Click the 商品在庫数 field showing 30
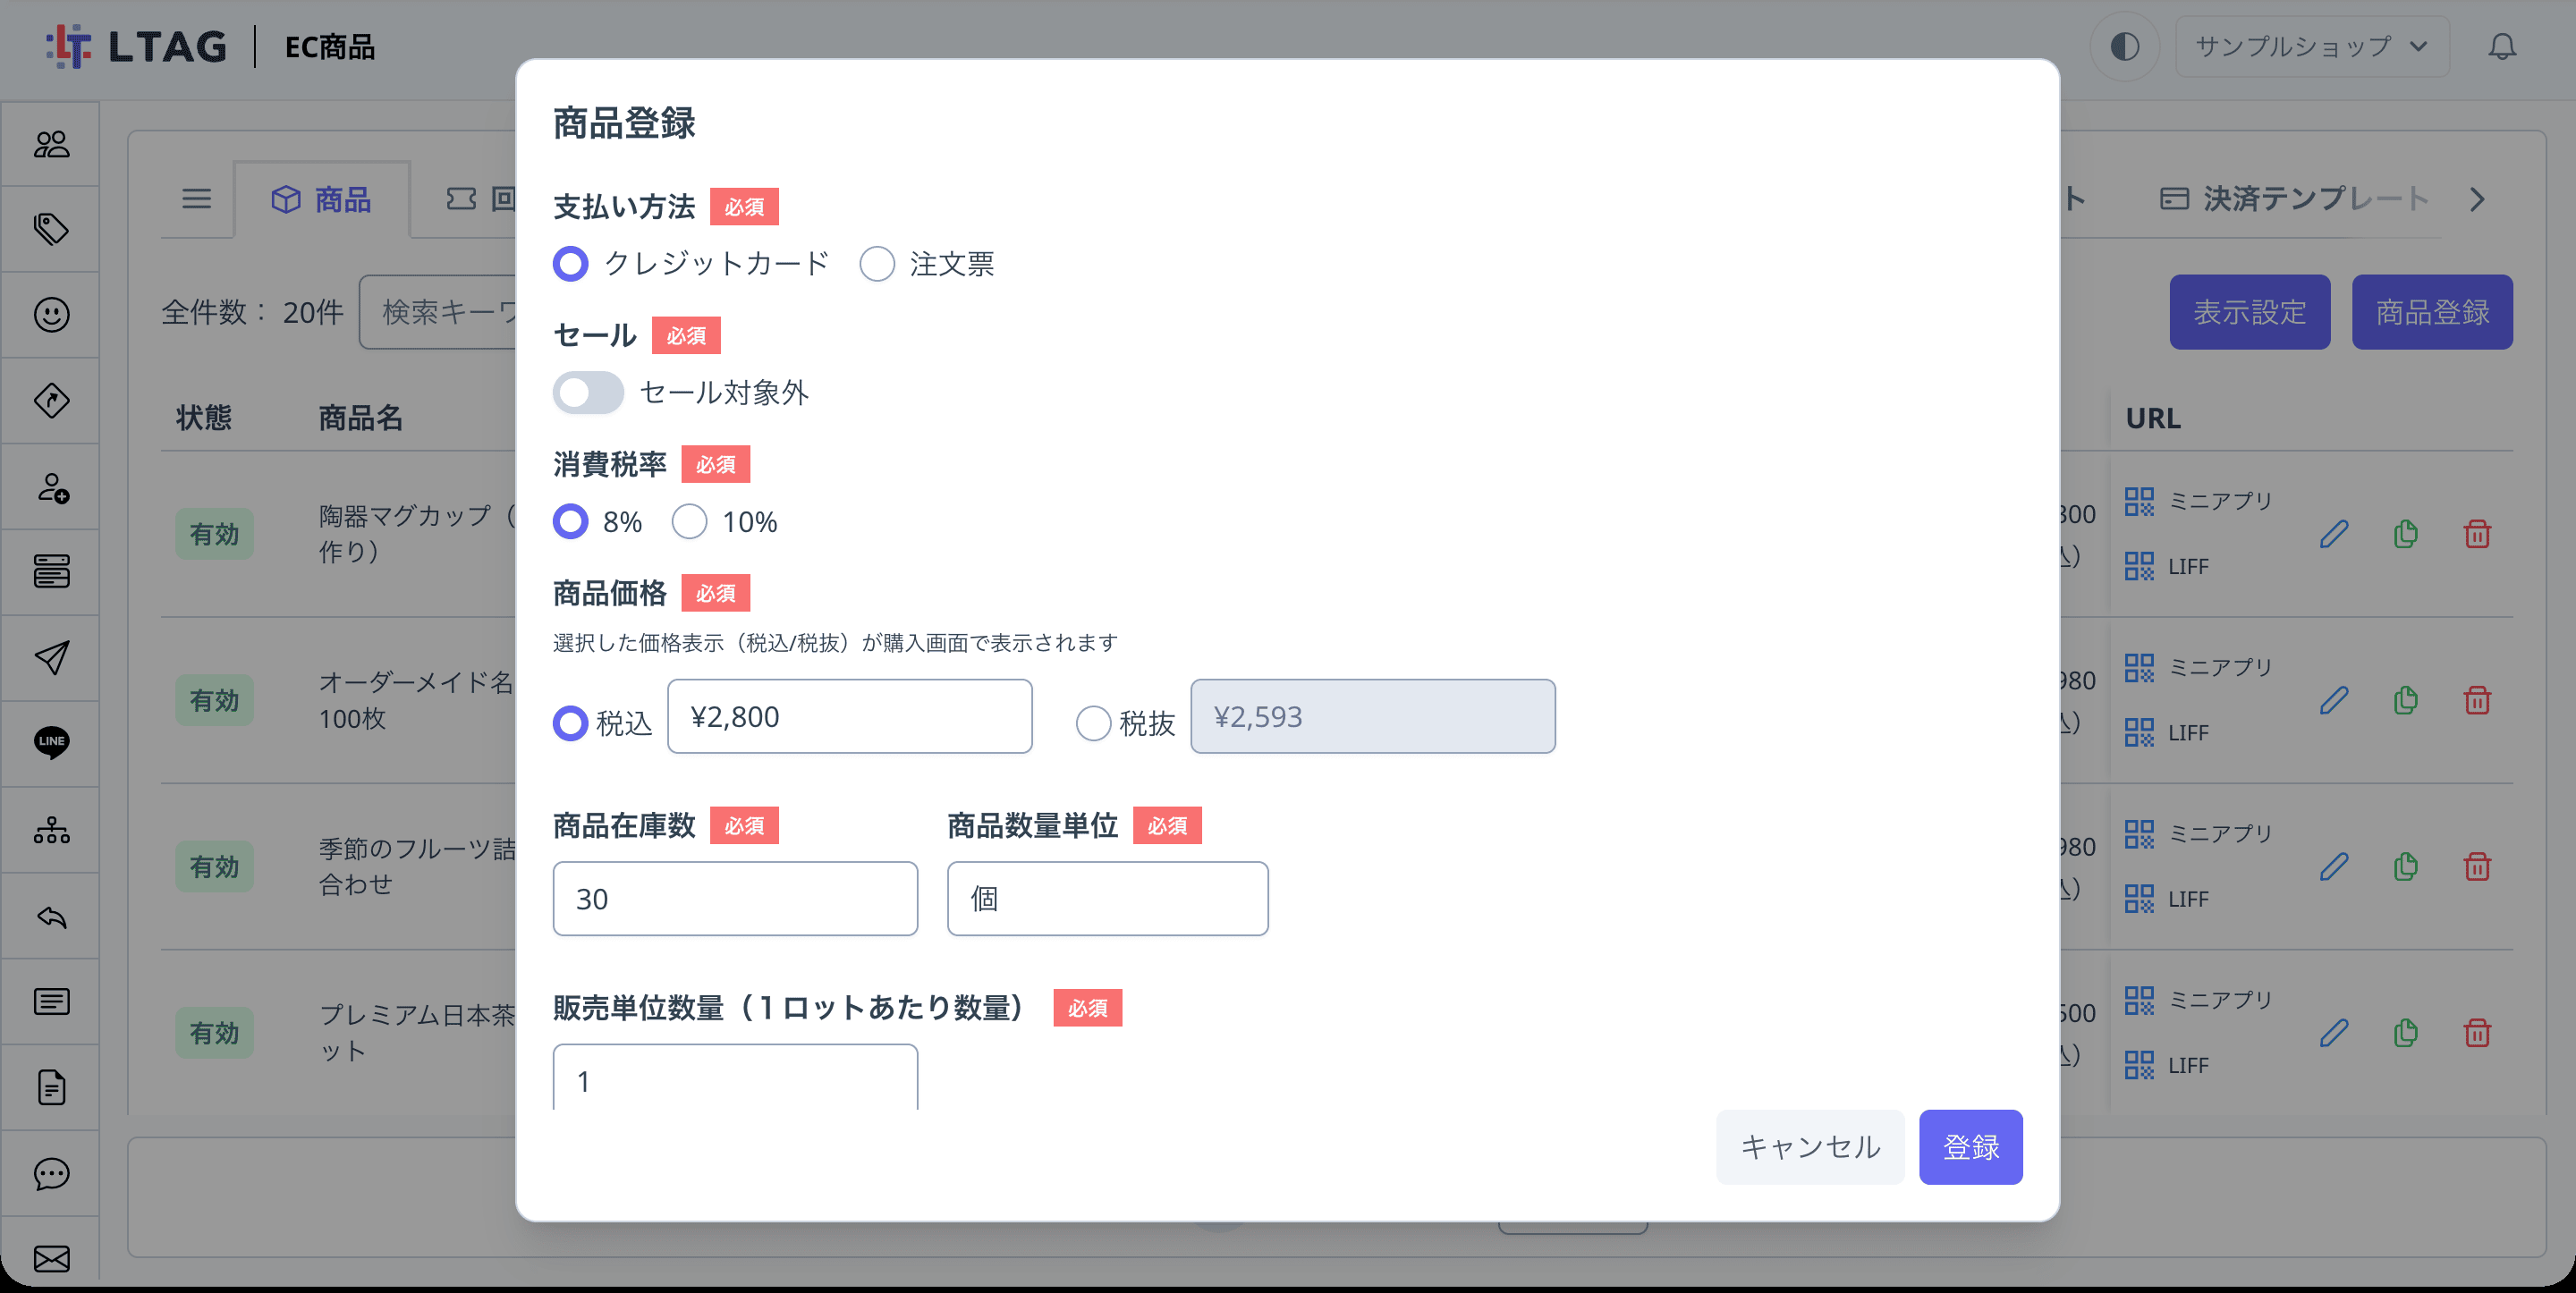The height and width of the screenshot is (1293, 2576). (x=735, y=898)
